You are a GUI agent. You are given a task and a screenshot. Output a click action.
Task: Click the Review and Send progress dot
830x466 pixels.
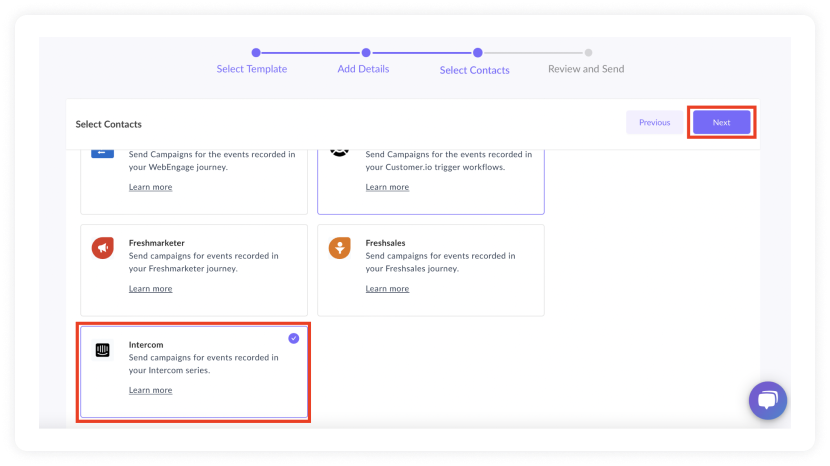pos(588,52)
